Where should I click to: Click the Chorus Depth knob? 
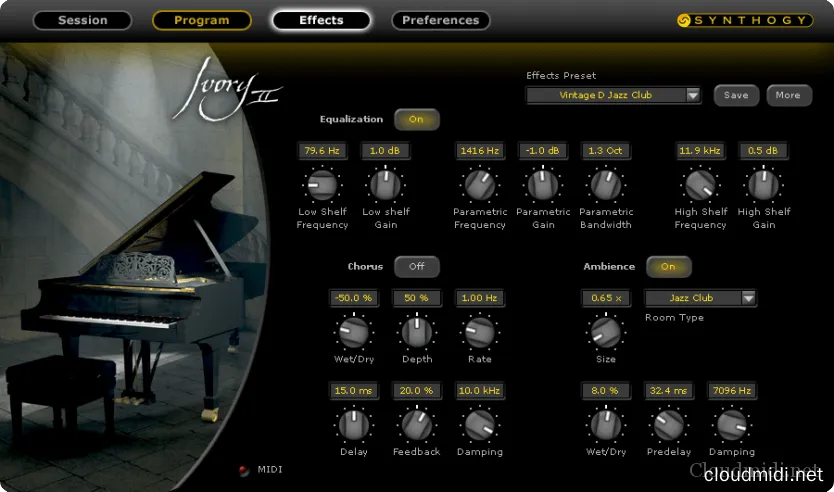(416, 332)
